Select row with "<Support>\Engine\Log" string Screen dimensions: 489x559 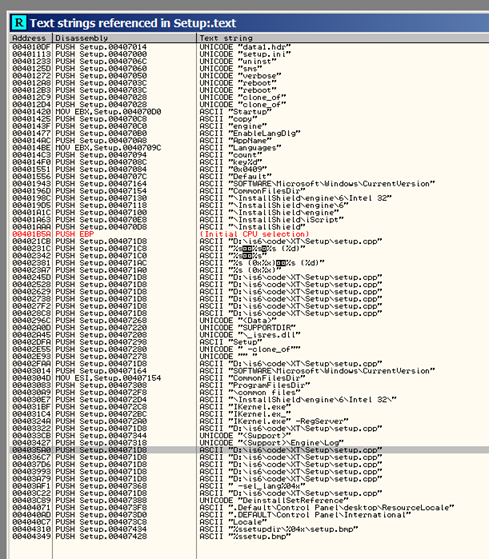(249, 443)
